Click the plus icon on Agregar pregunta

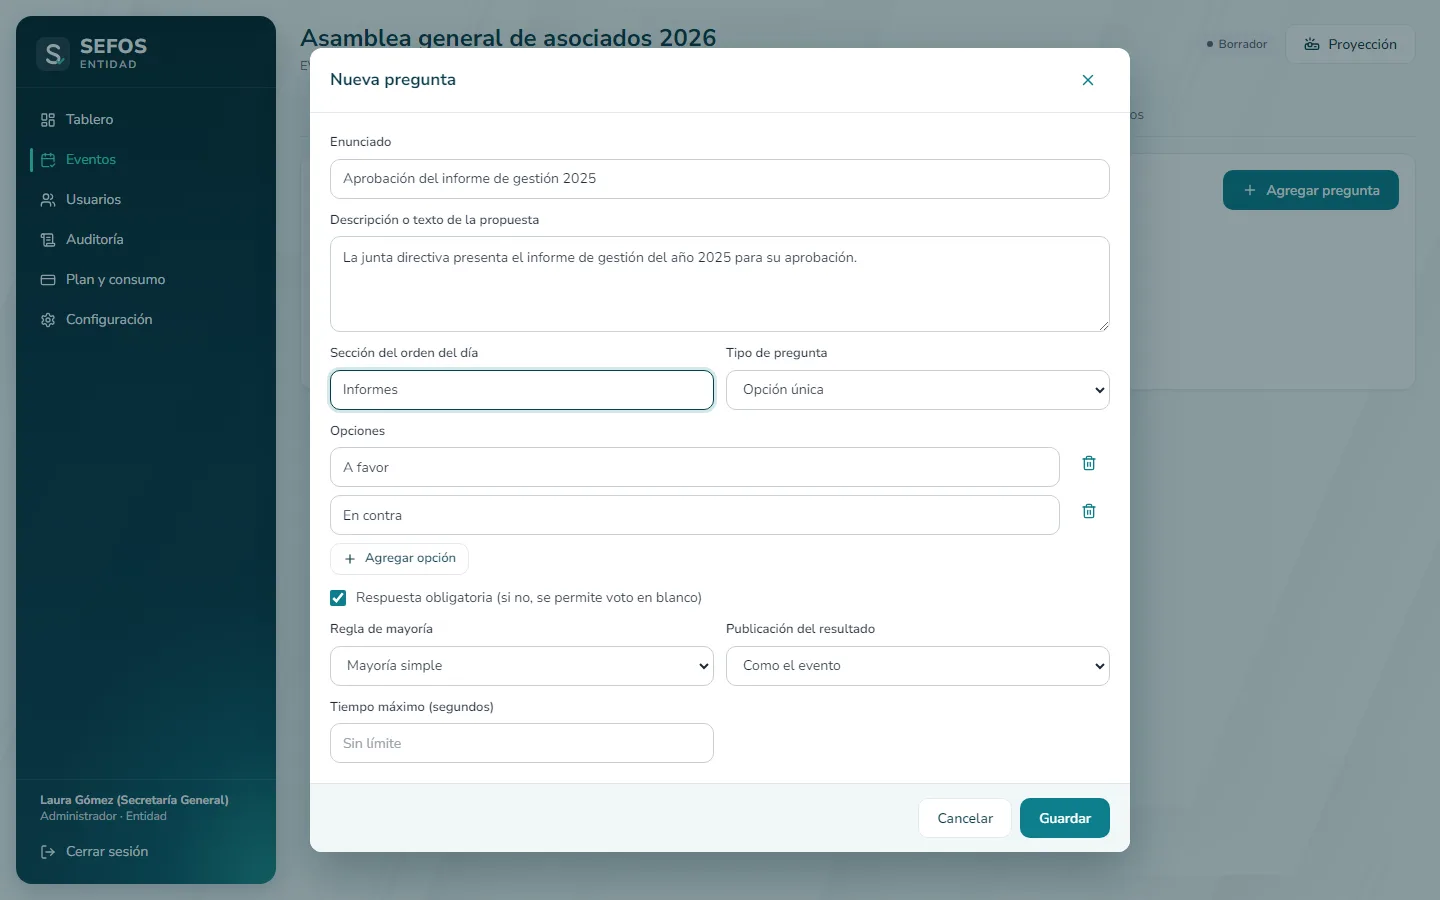pos(1250,190)
